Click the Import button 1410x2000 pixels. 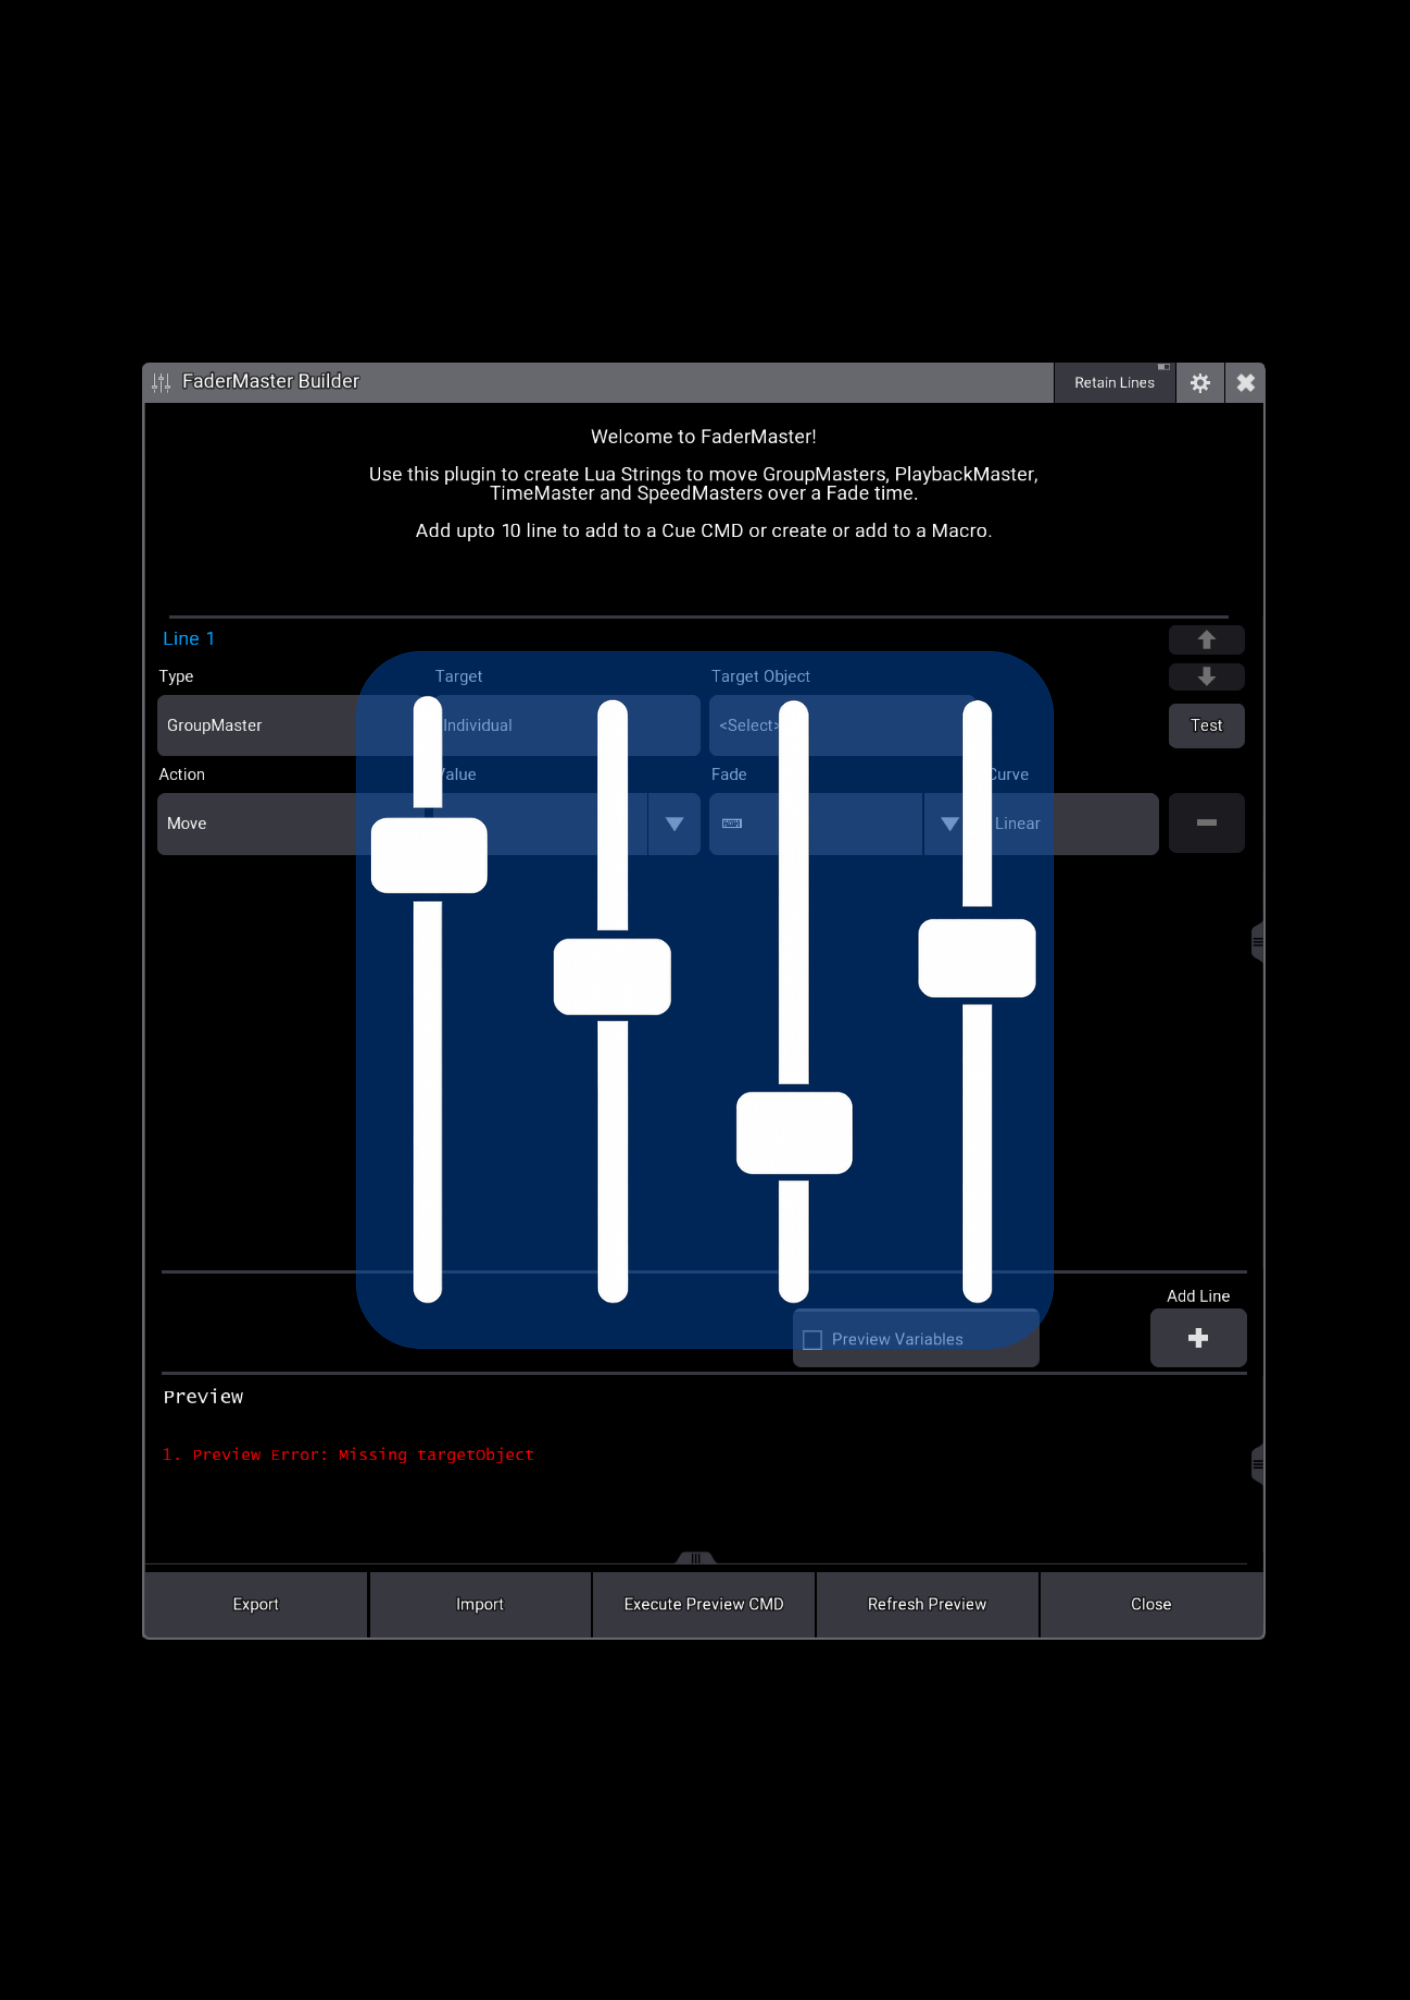480,1604
